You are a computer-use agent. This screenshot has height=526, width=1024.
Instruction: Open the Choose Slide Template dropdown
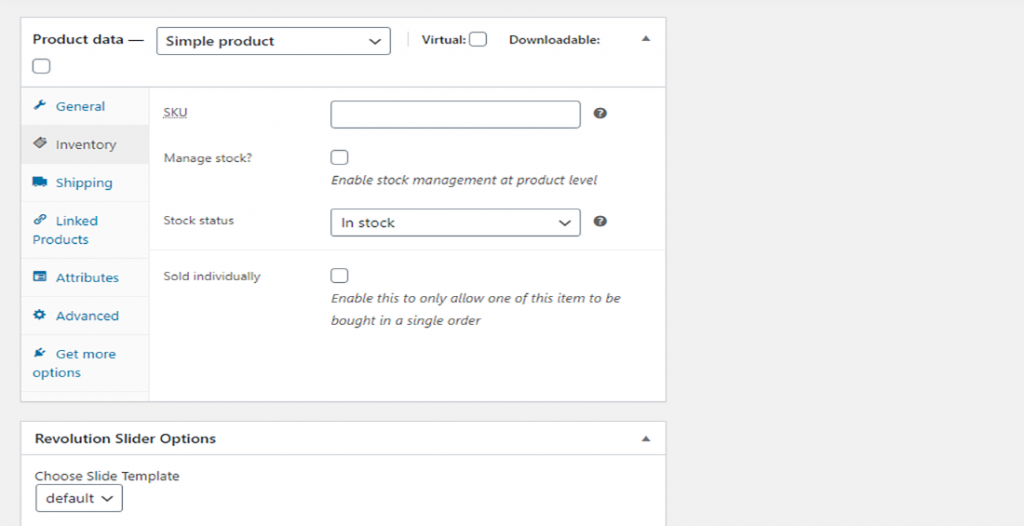(79, 498)
